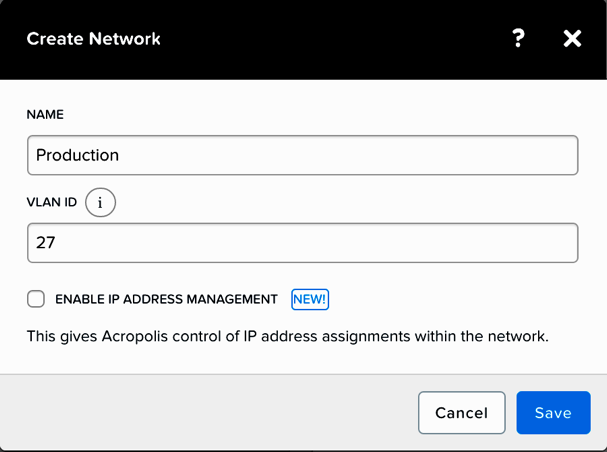Cancel network creation
This screenshot has width=607, height=452.
(462, 413)
